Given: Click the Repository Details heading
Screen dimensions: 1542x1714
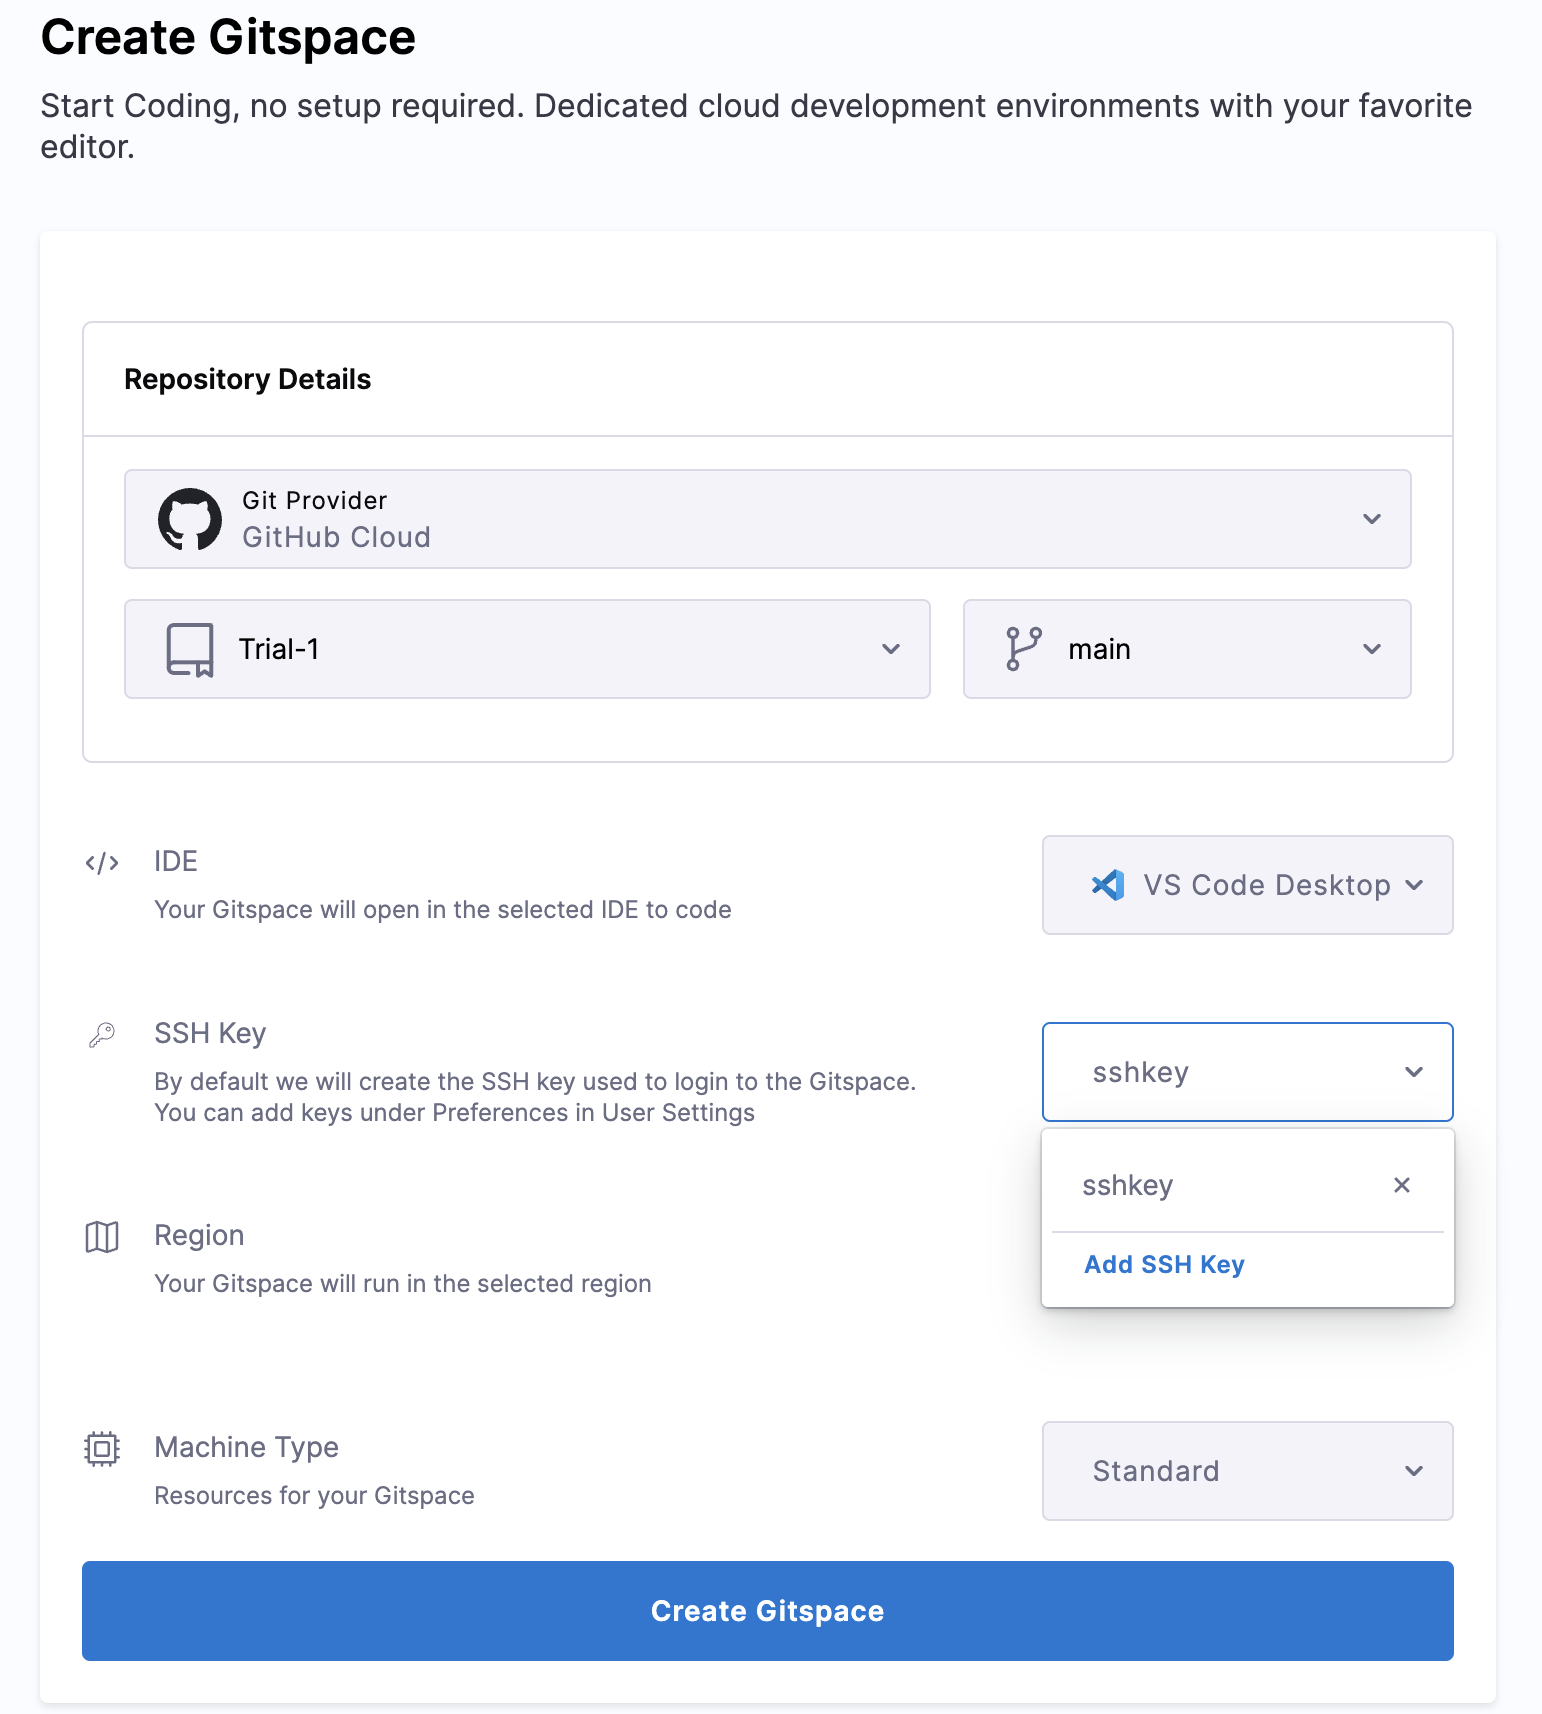Looking at the screenshot, I should 247,380.
